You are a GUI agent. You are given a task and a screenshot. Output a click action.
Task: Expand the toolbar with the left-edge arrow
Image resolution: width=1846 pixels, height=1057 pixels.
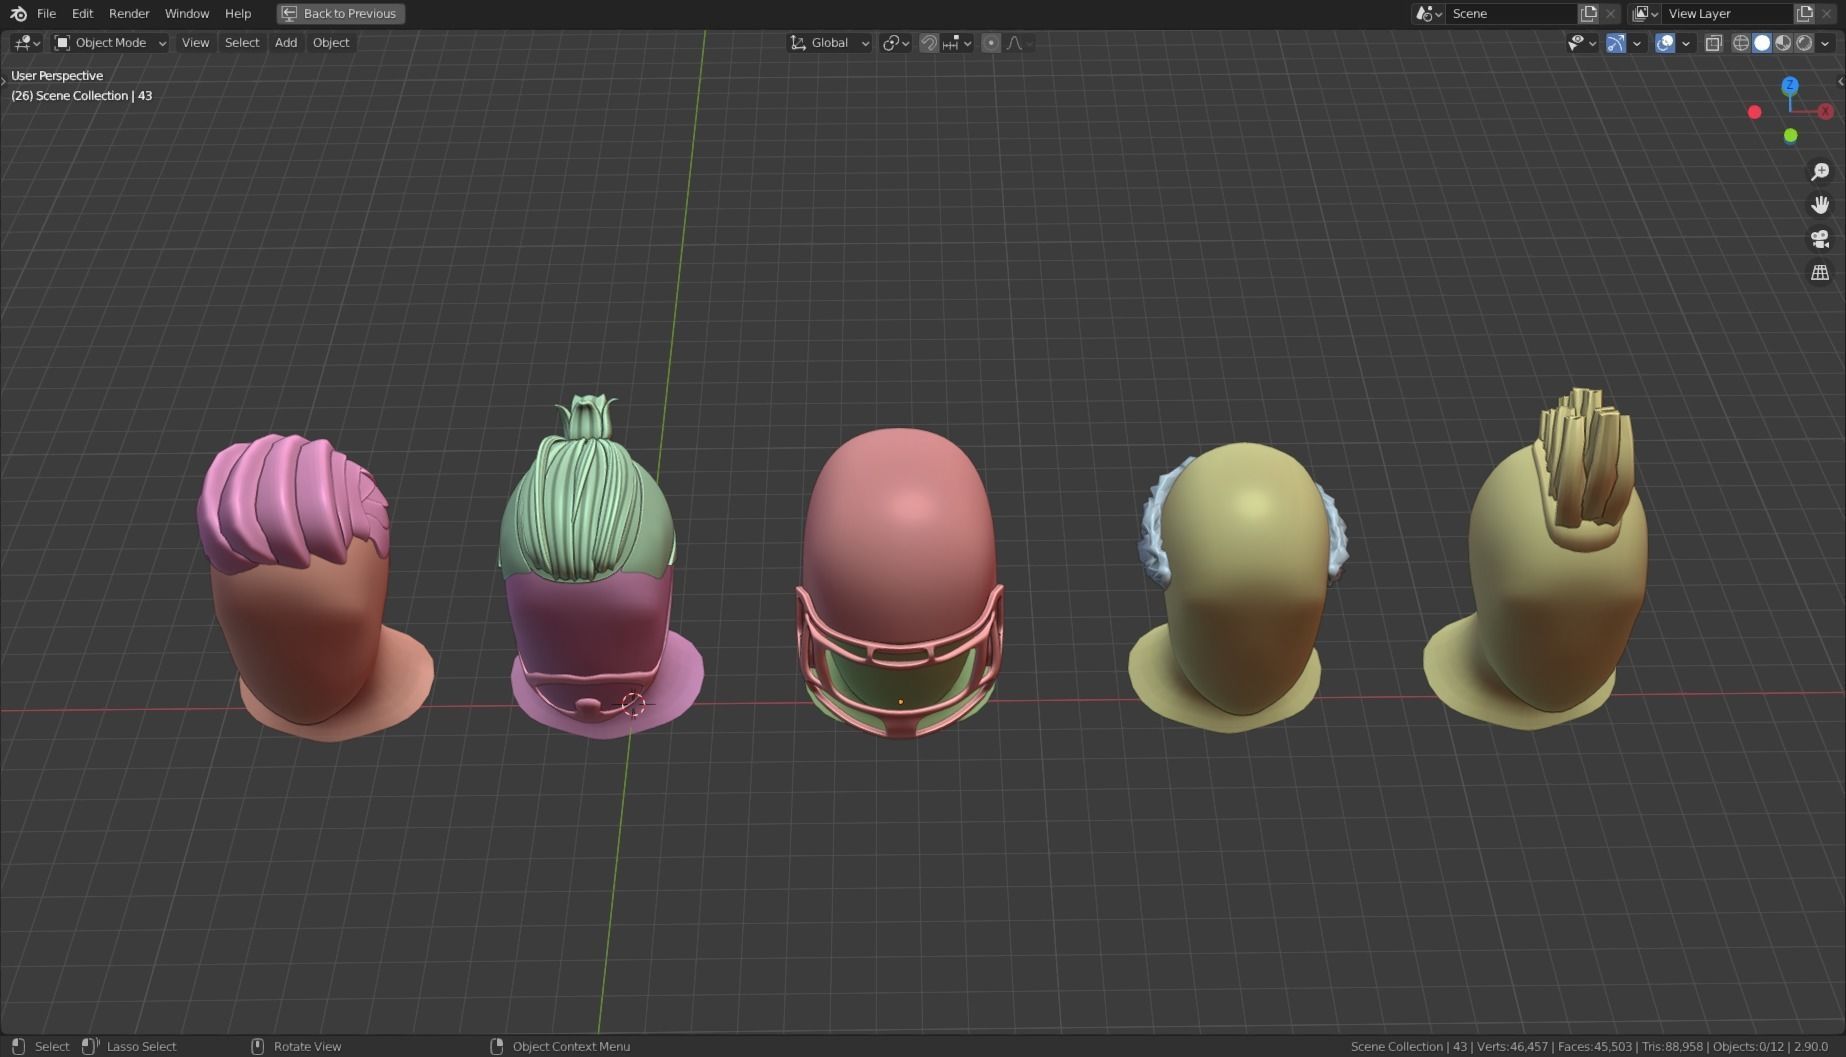pos(4,79)
